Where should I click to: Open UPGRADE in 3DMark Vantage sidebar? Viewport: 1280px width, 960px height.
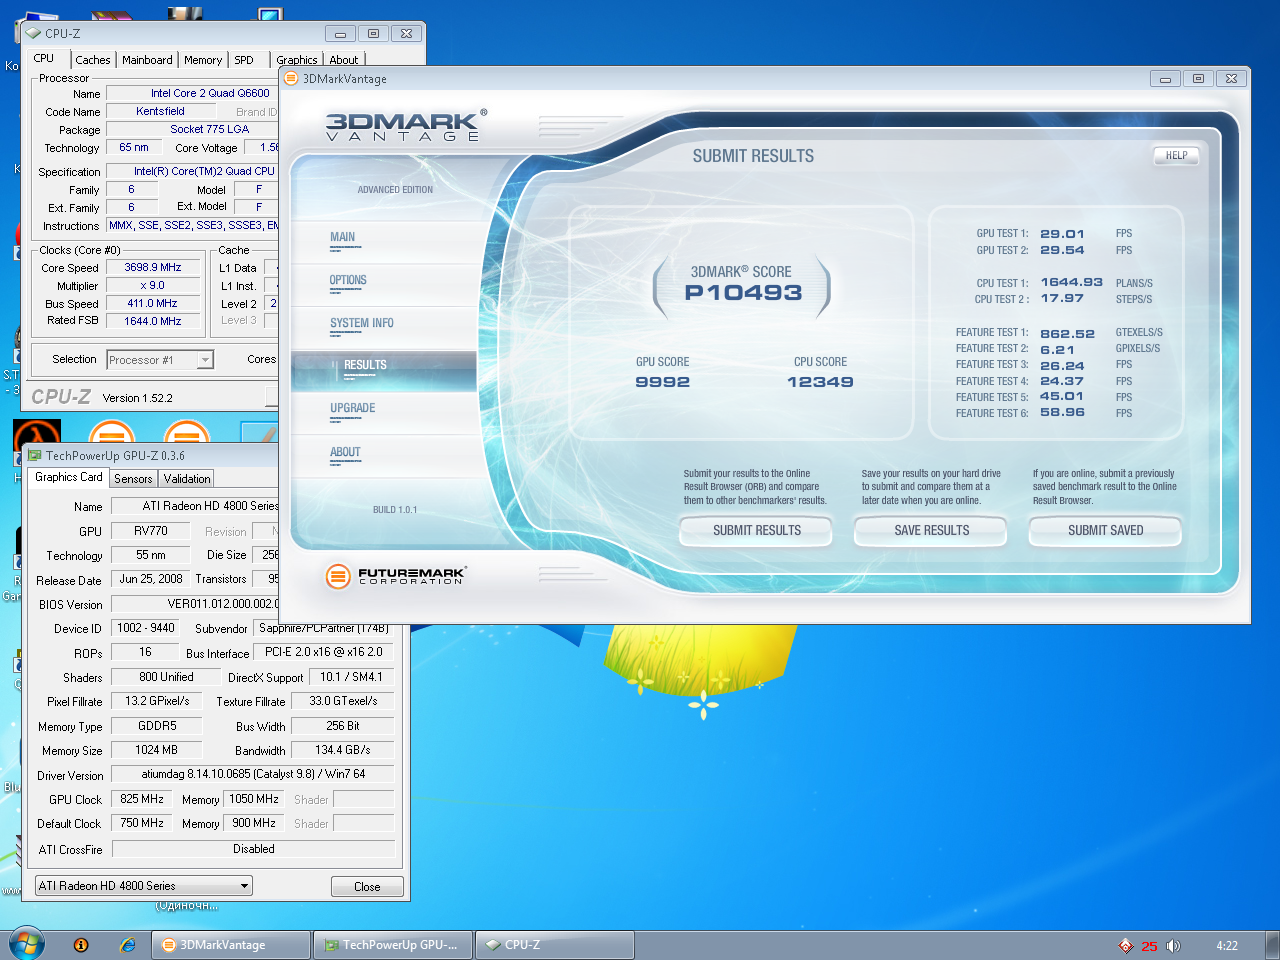[353, 409]
